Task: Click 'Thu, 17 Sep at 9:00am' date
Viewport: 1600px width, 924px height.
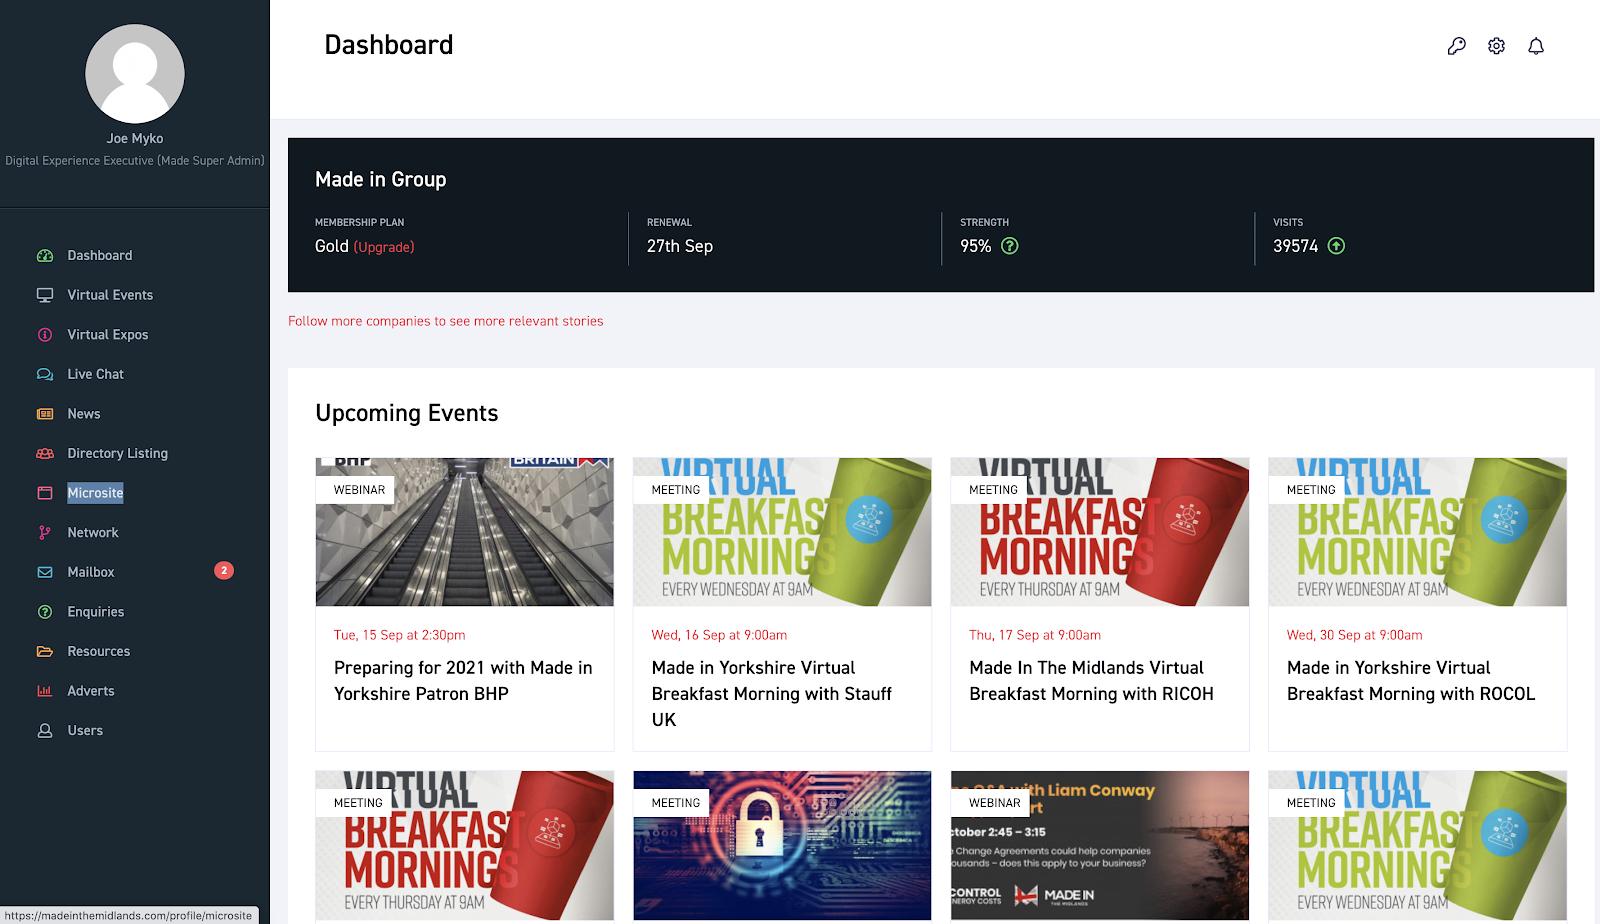Action: (1035, 635)
